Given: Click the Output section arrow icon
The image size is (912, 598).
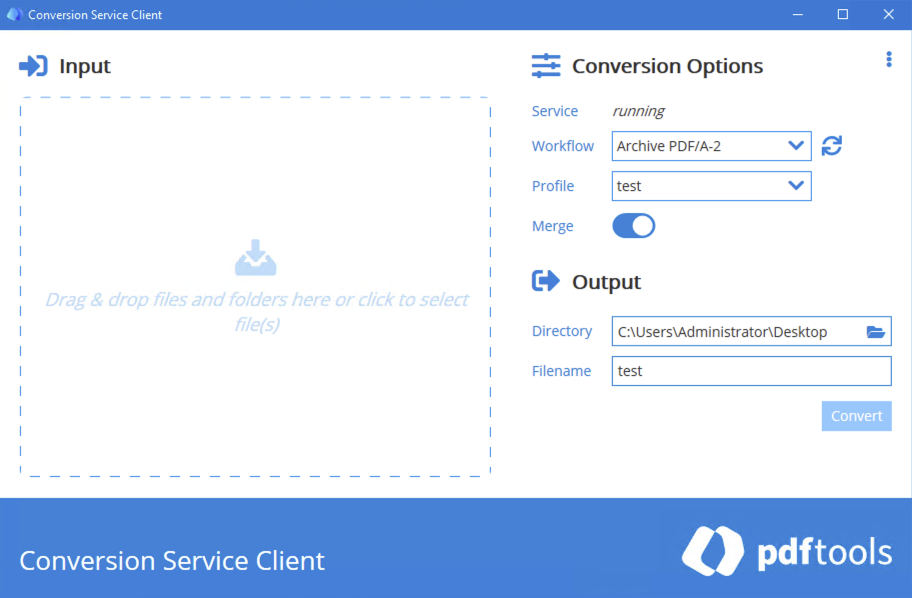Looking at the screenshot, I should [x=546, y=281].
